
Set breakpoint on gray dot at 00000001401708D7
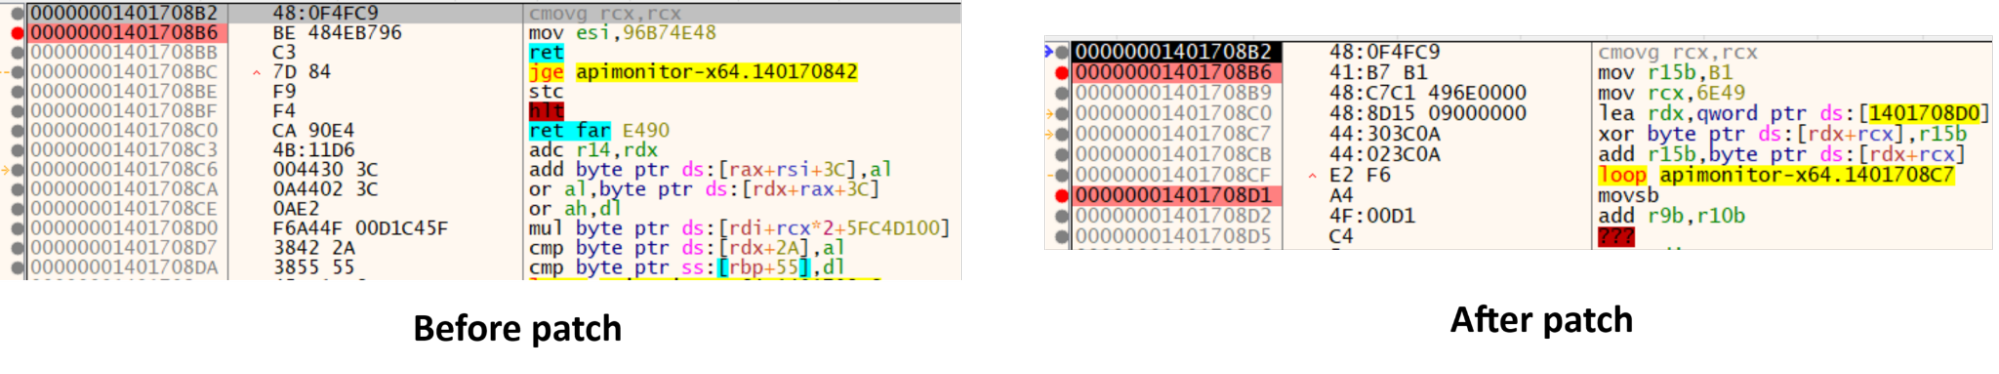pyautogui.click(x=17, y=248)
